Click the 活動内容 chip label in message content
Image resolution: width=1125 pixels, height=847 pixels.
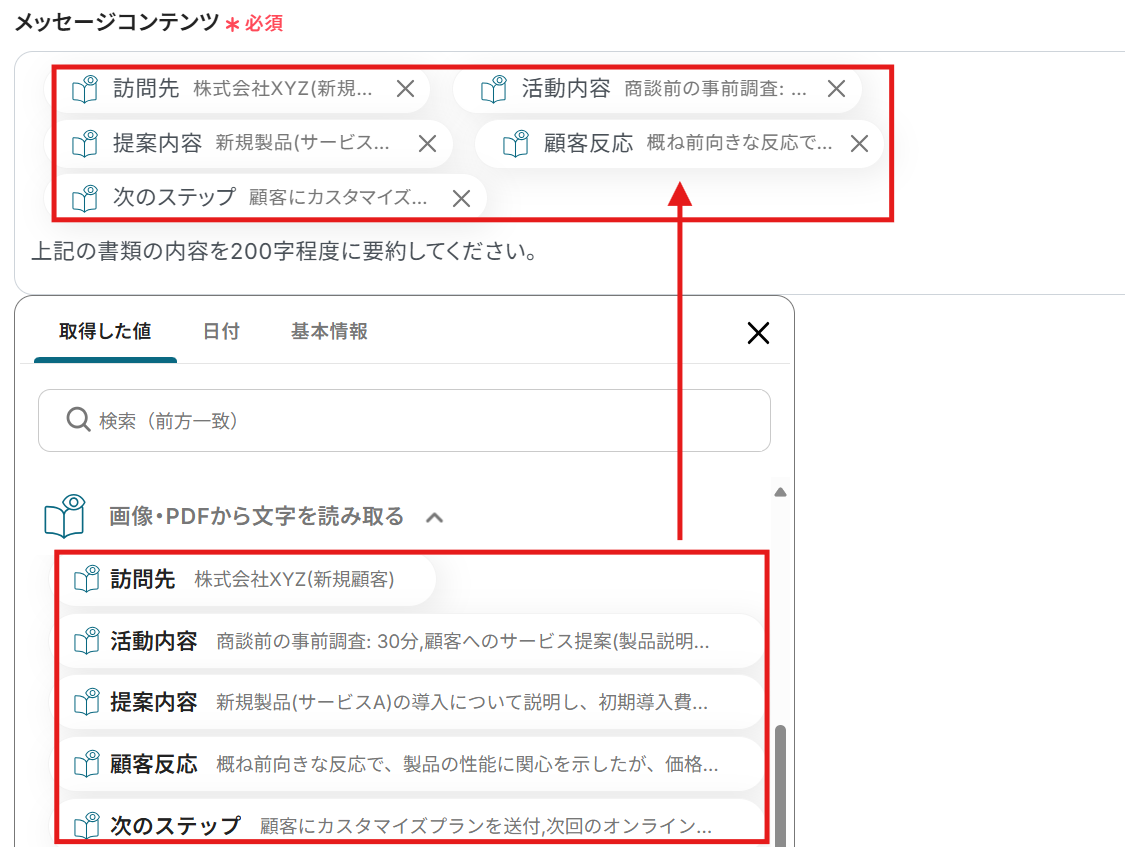click(x=566, y=88)
